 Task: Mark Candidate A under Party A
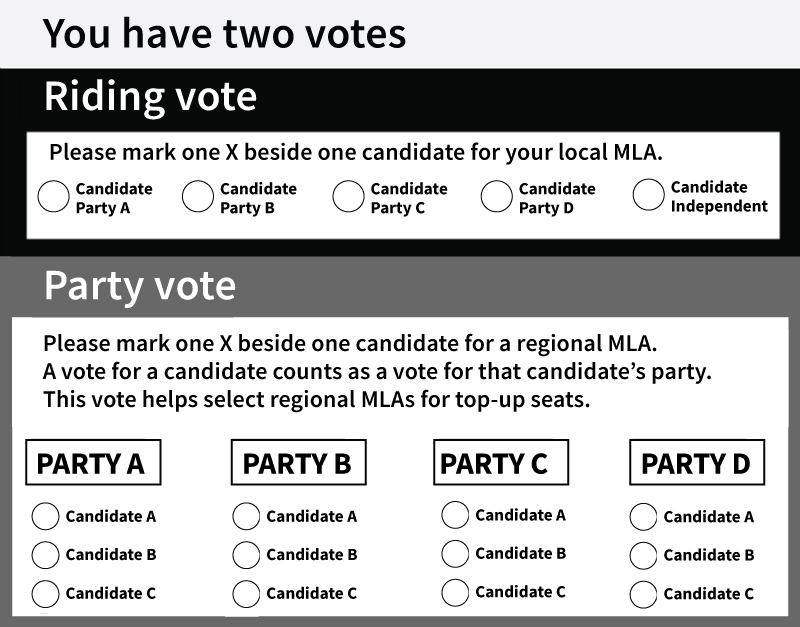pyautogui.click(x=45, y=516)
